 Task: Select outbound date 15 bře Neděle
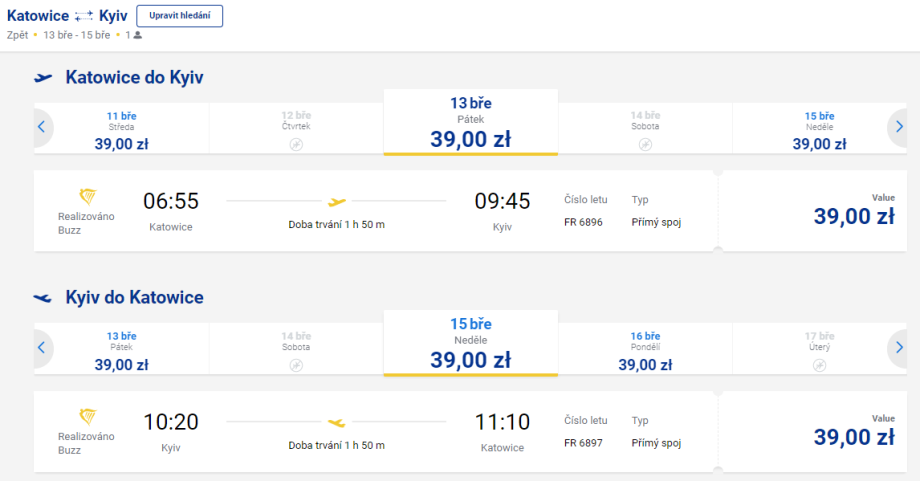820,130
